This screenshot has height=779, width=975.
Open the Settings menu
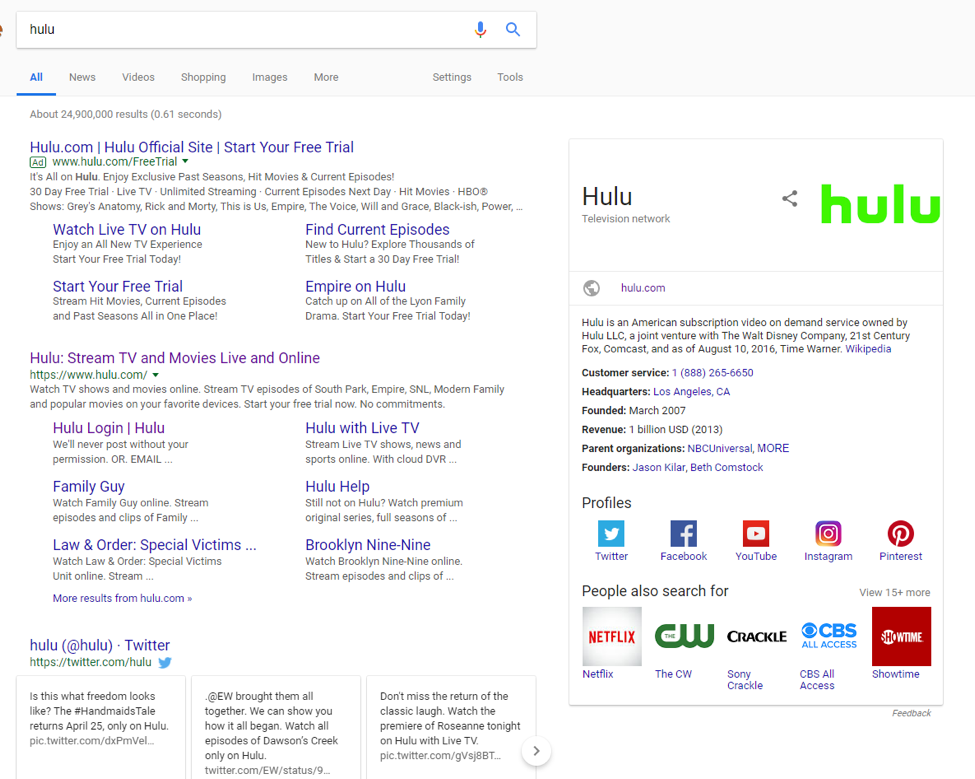(x=451, y=77)
